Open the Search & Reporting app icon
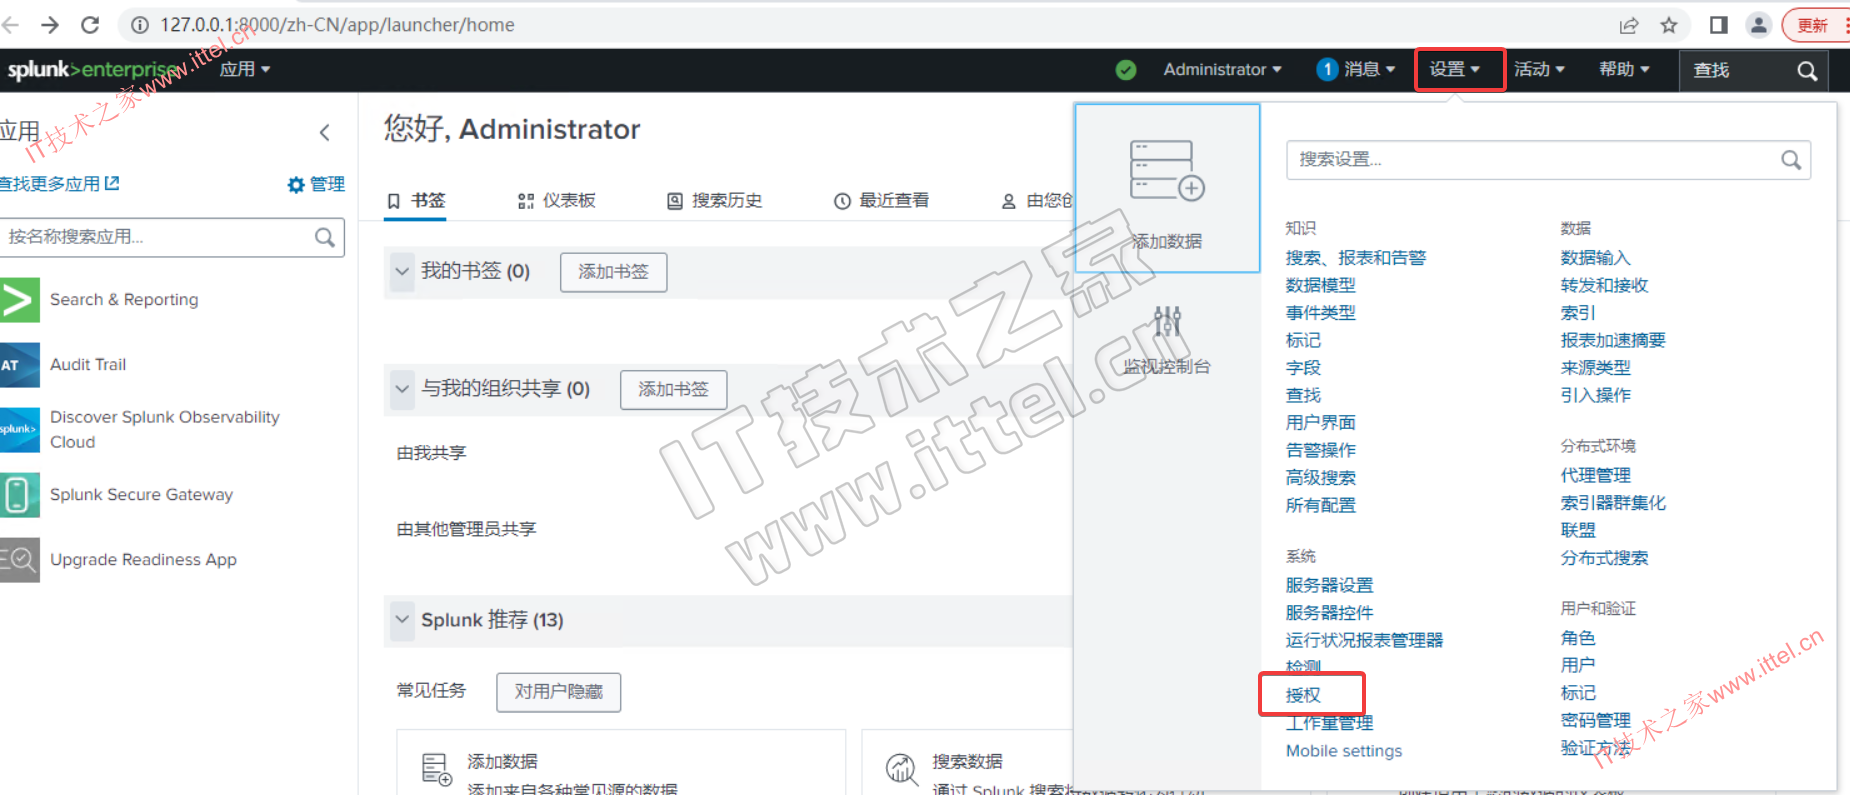1850x795 pixels. tap(20, 300)
